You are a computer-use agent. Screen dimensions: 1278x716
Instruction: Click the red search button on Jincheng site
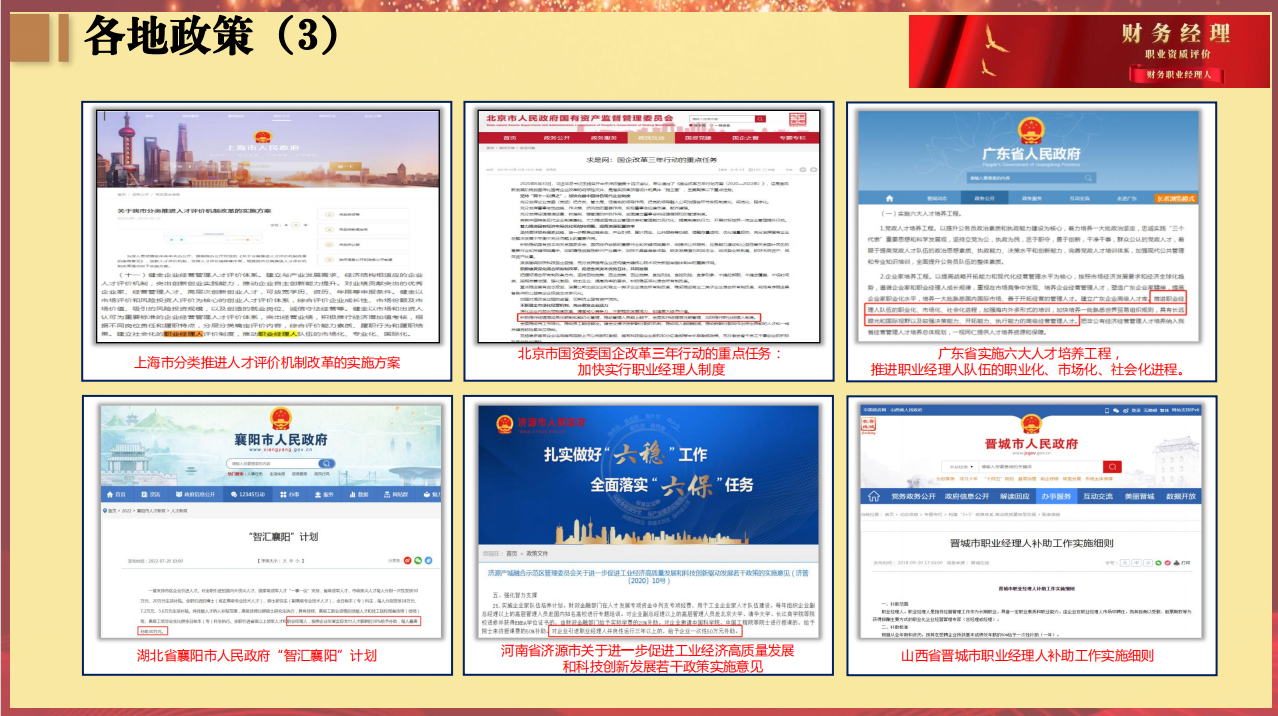pos(1112,467)
